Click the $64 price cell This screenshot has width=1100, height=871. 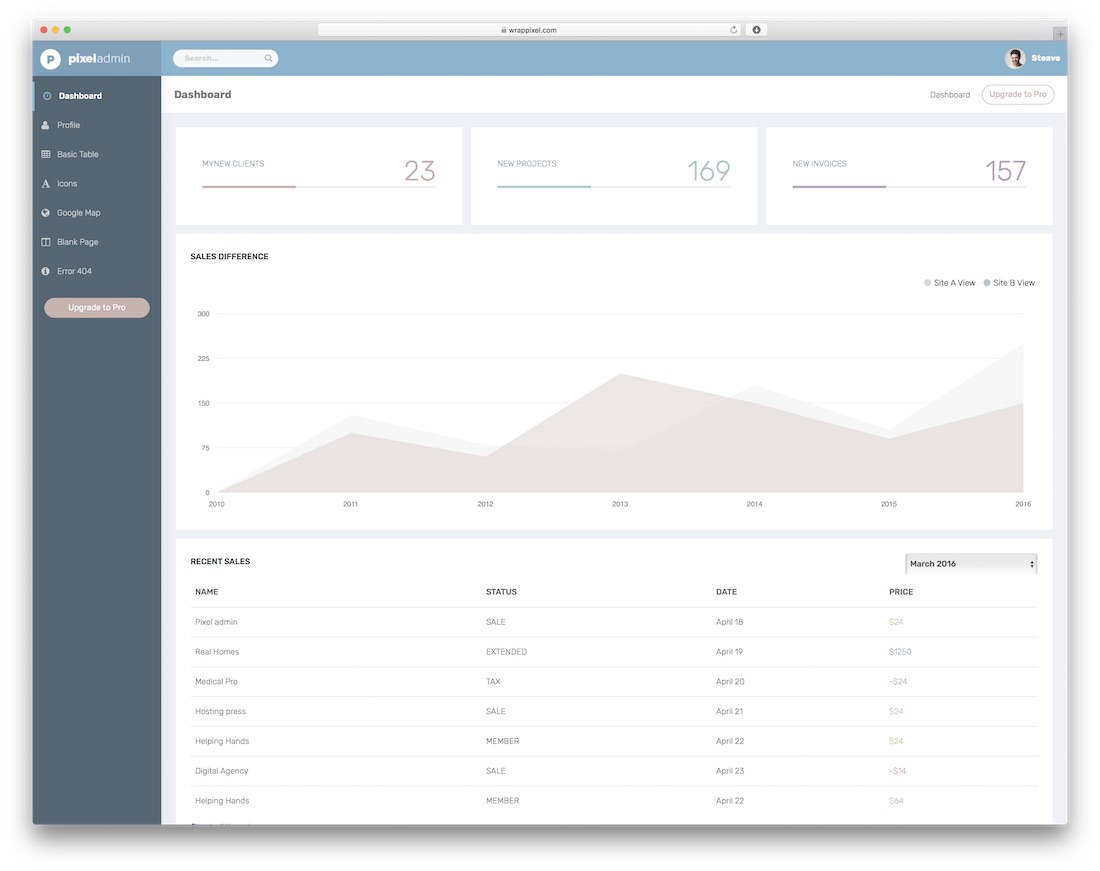pos(896,801)
